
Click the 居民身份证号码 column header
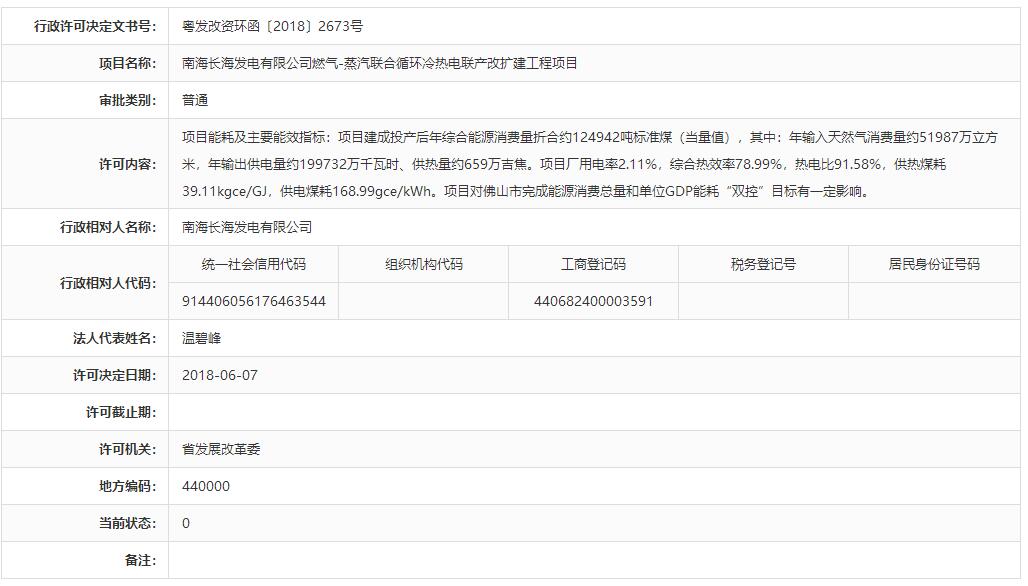click(x=934, y=265)
